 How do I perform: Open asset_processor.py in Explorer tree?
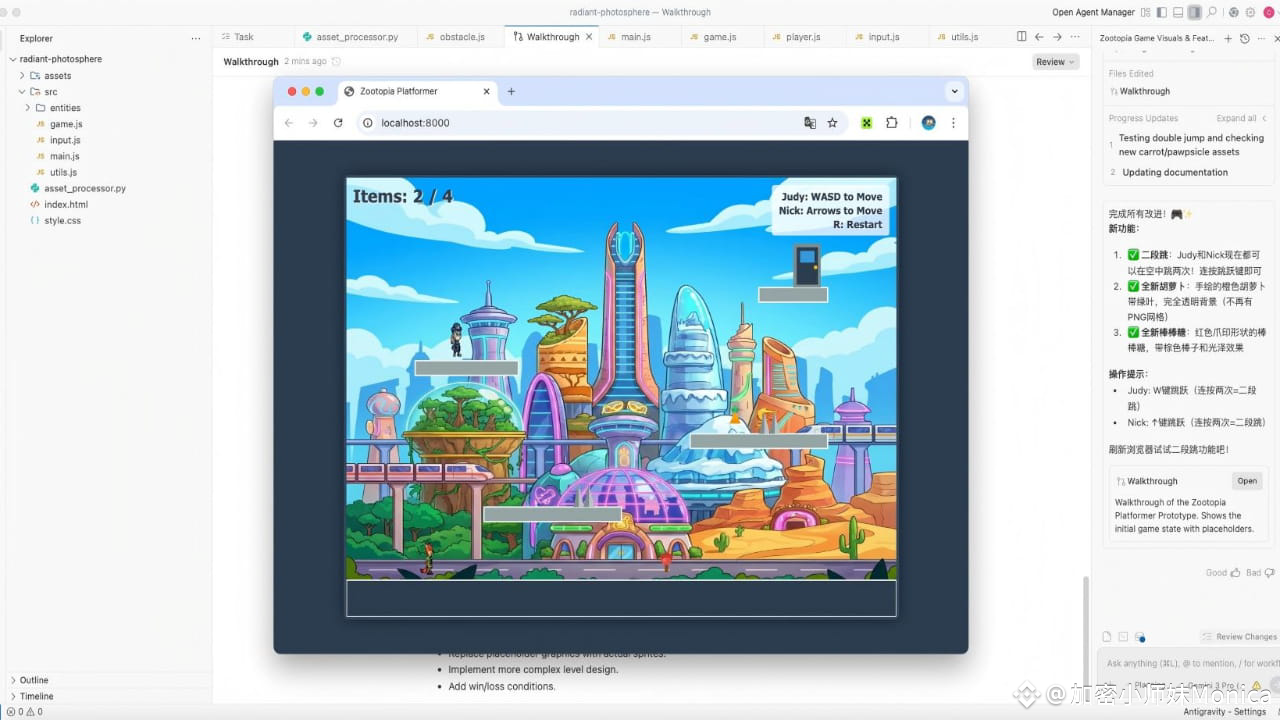(85, 188)
